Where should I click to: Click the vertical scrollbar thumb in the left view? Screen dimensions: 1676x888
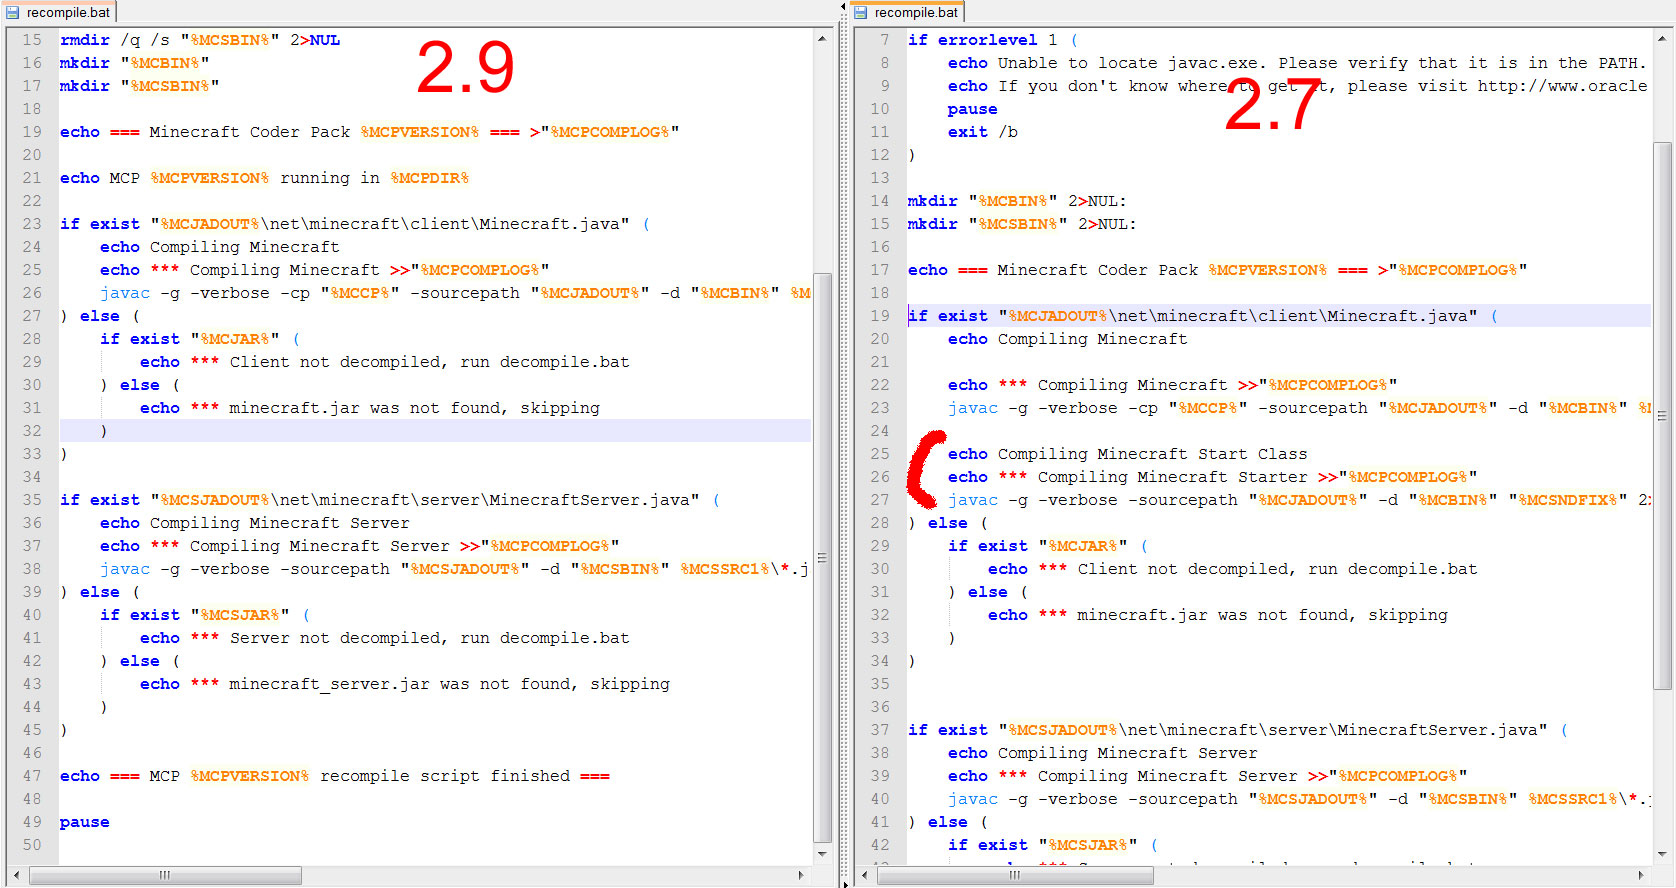click(x=822, y=557)
